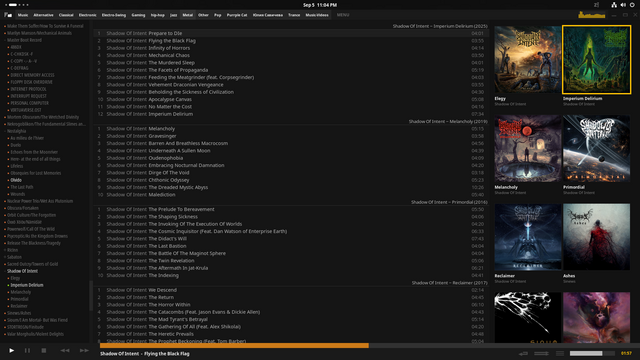Open the Primordial album cover thumbnail

coord(596,148)
